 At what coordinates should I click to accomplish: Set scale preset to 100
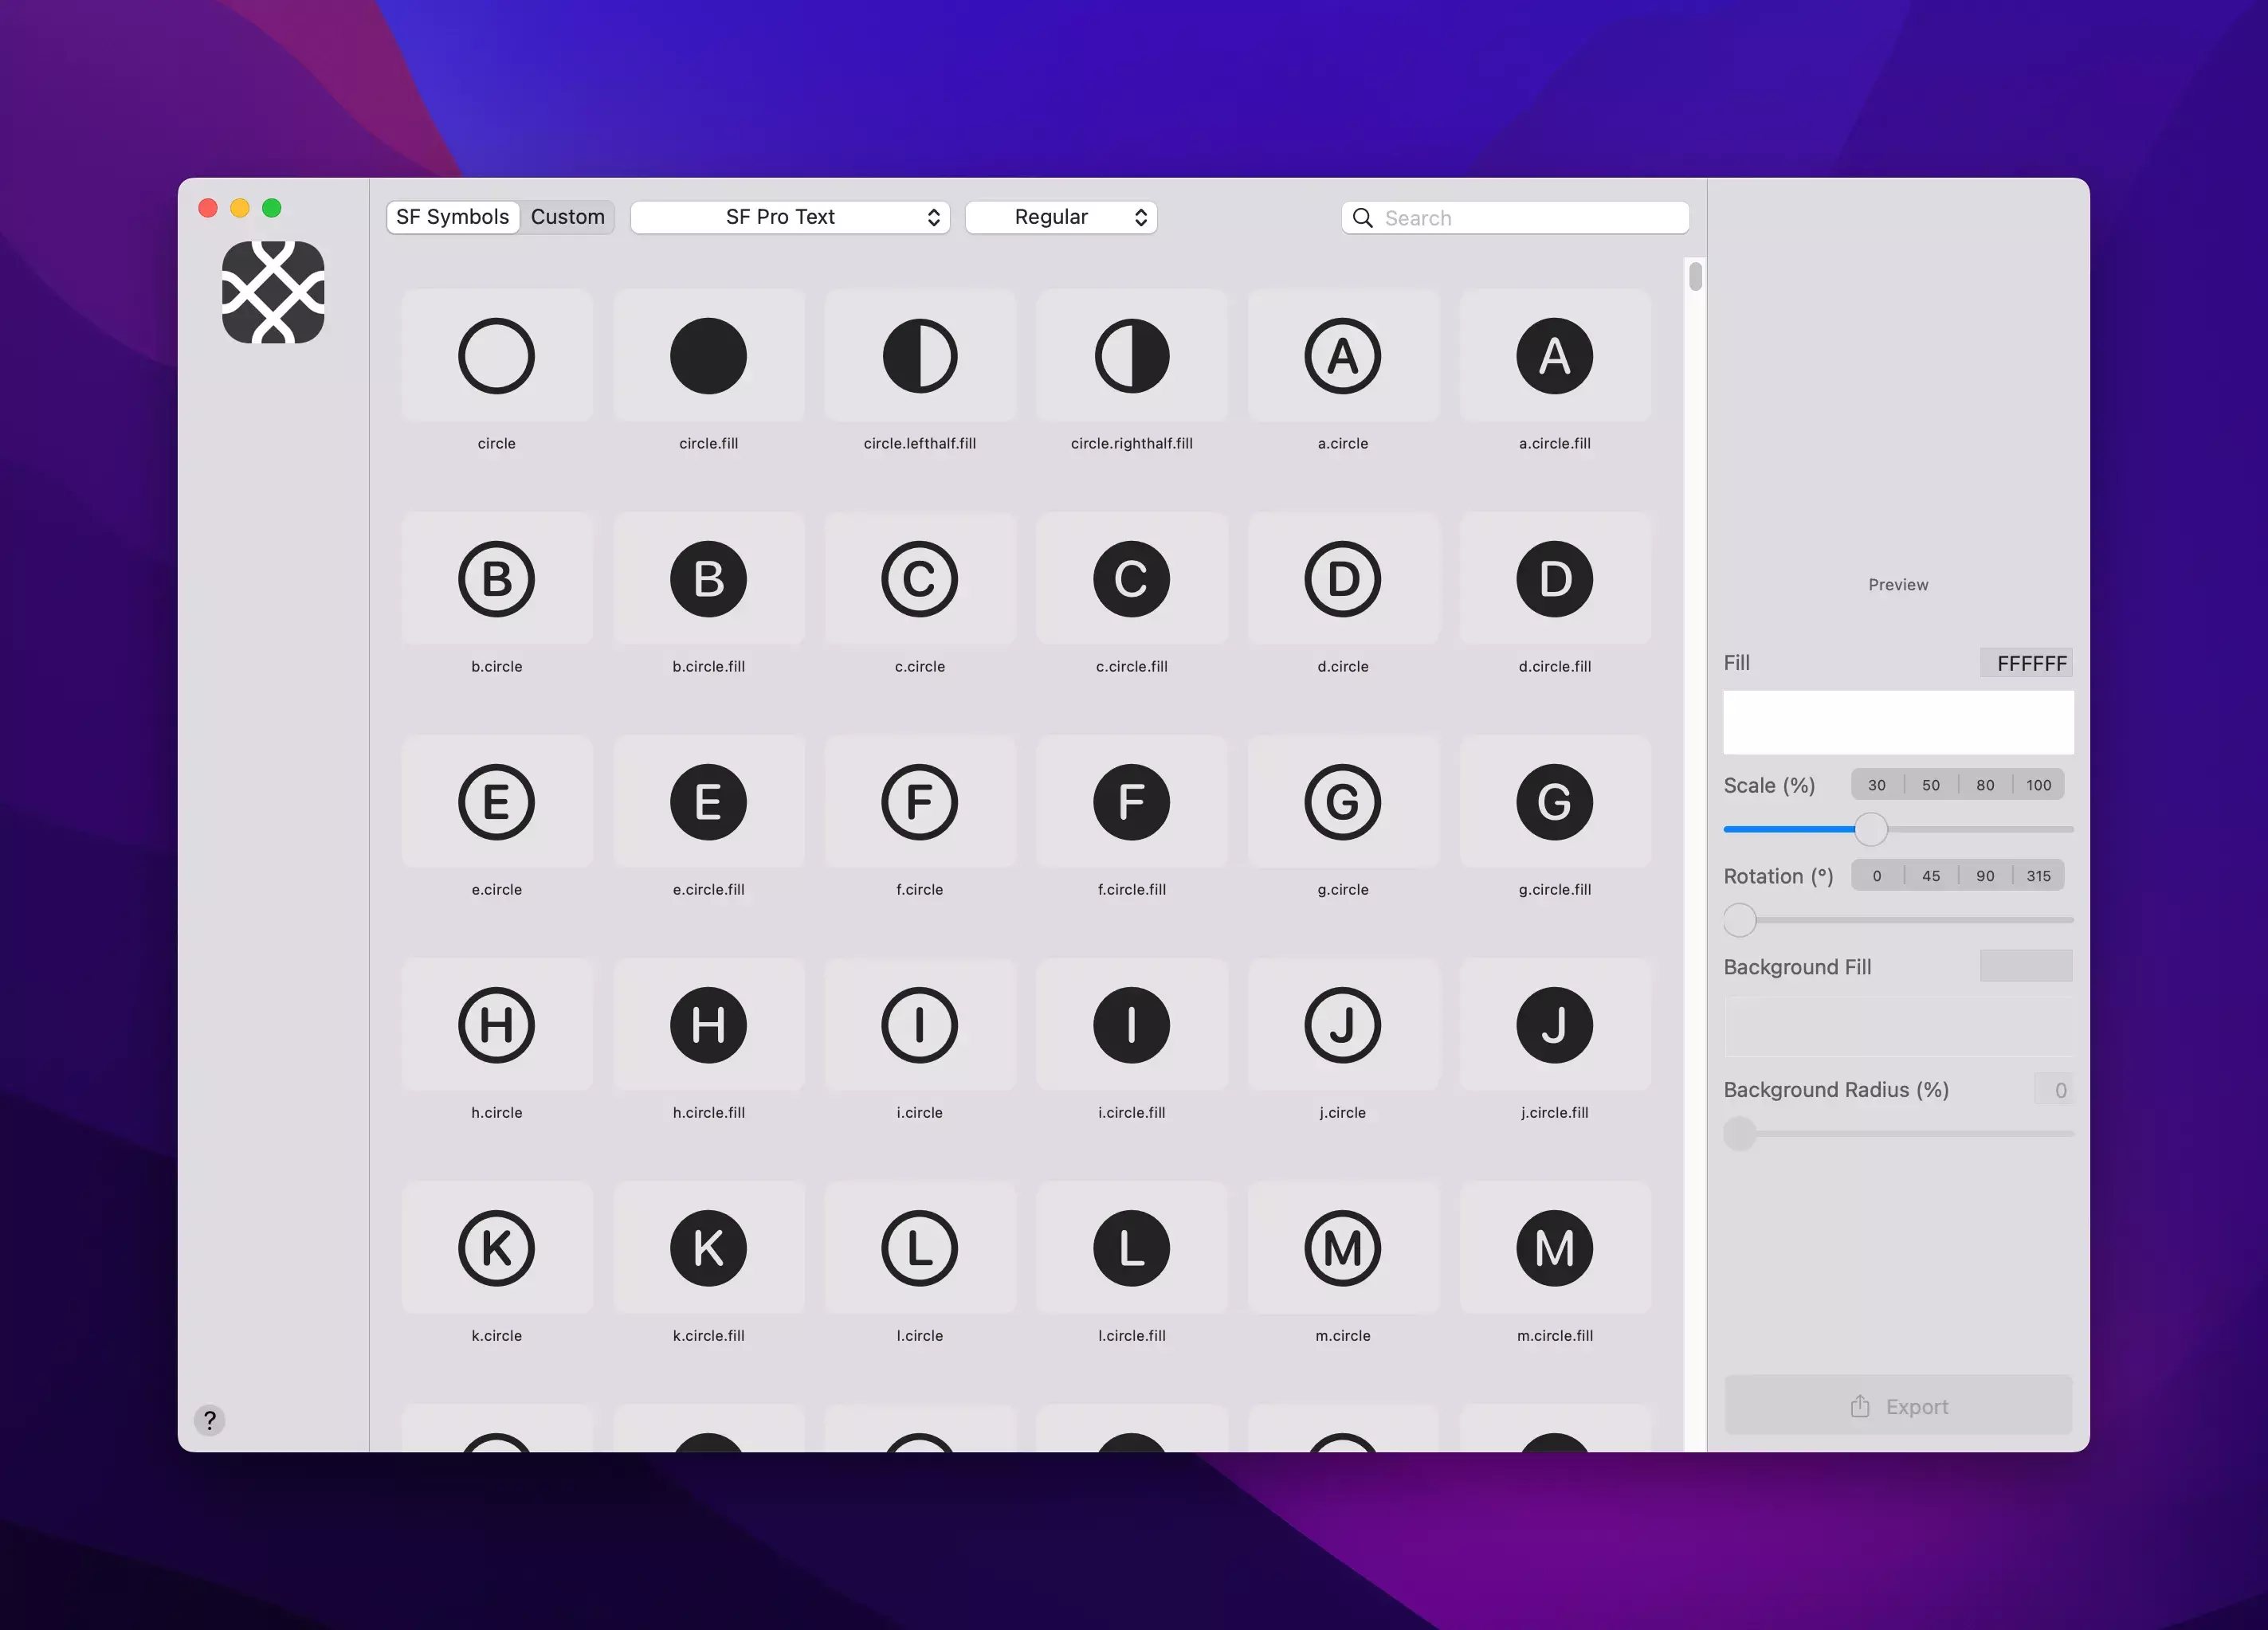2038,785
